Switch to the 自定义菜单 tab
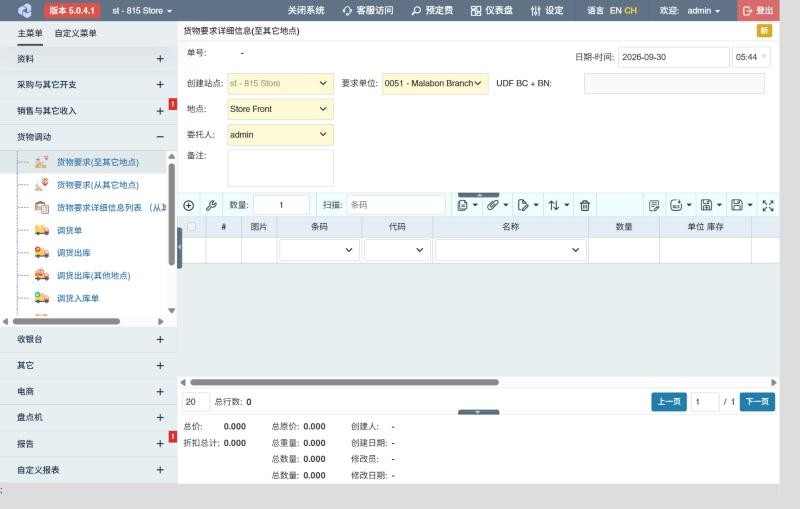Viewport: 800px width, 509px height. 76,33
